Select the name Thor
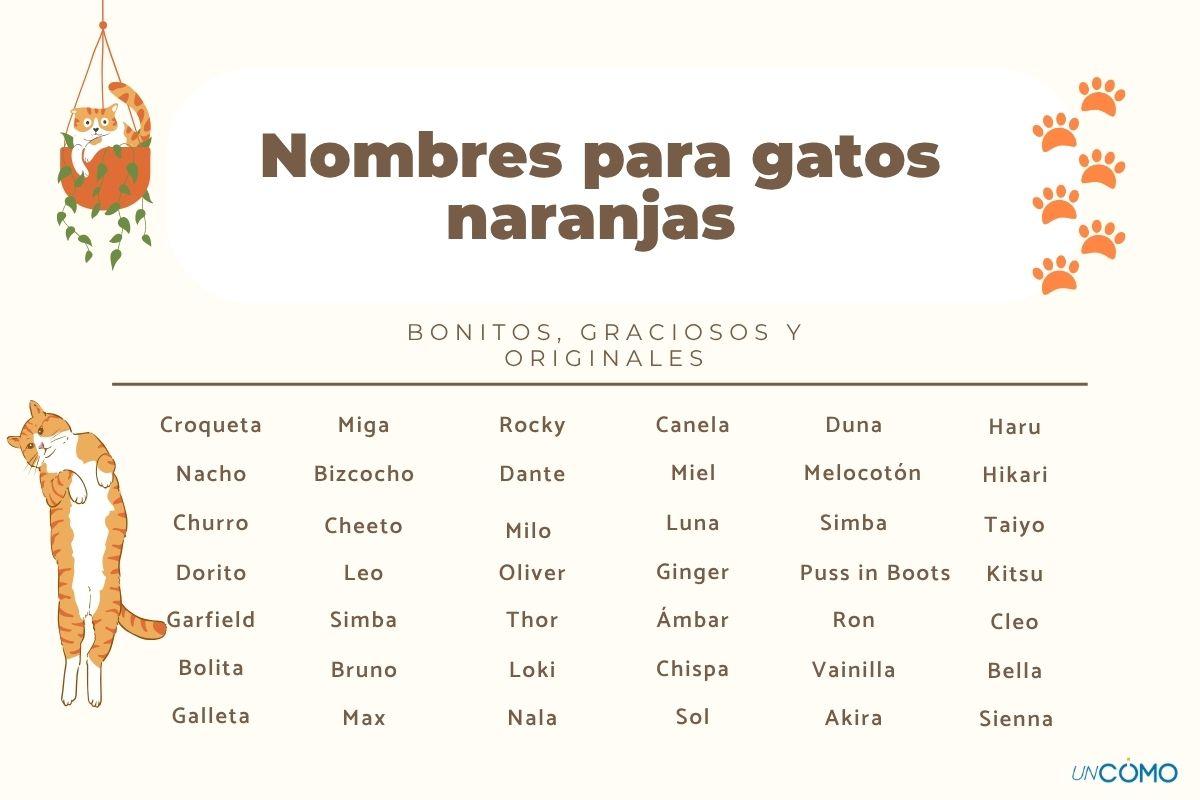1200x800 pixels. pos(532,620)
